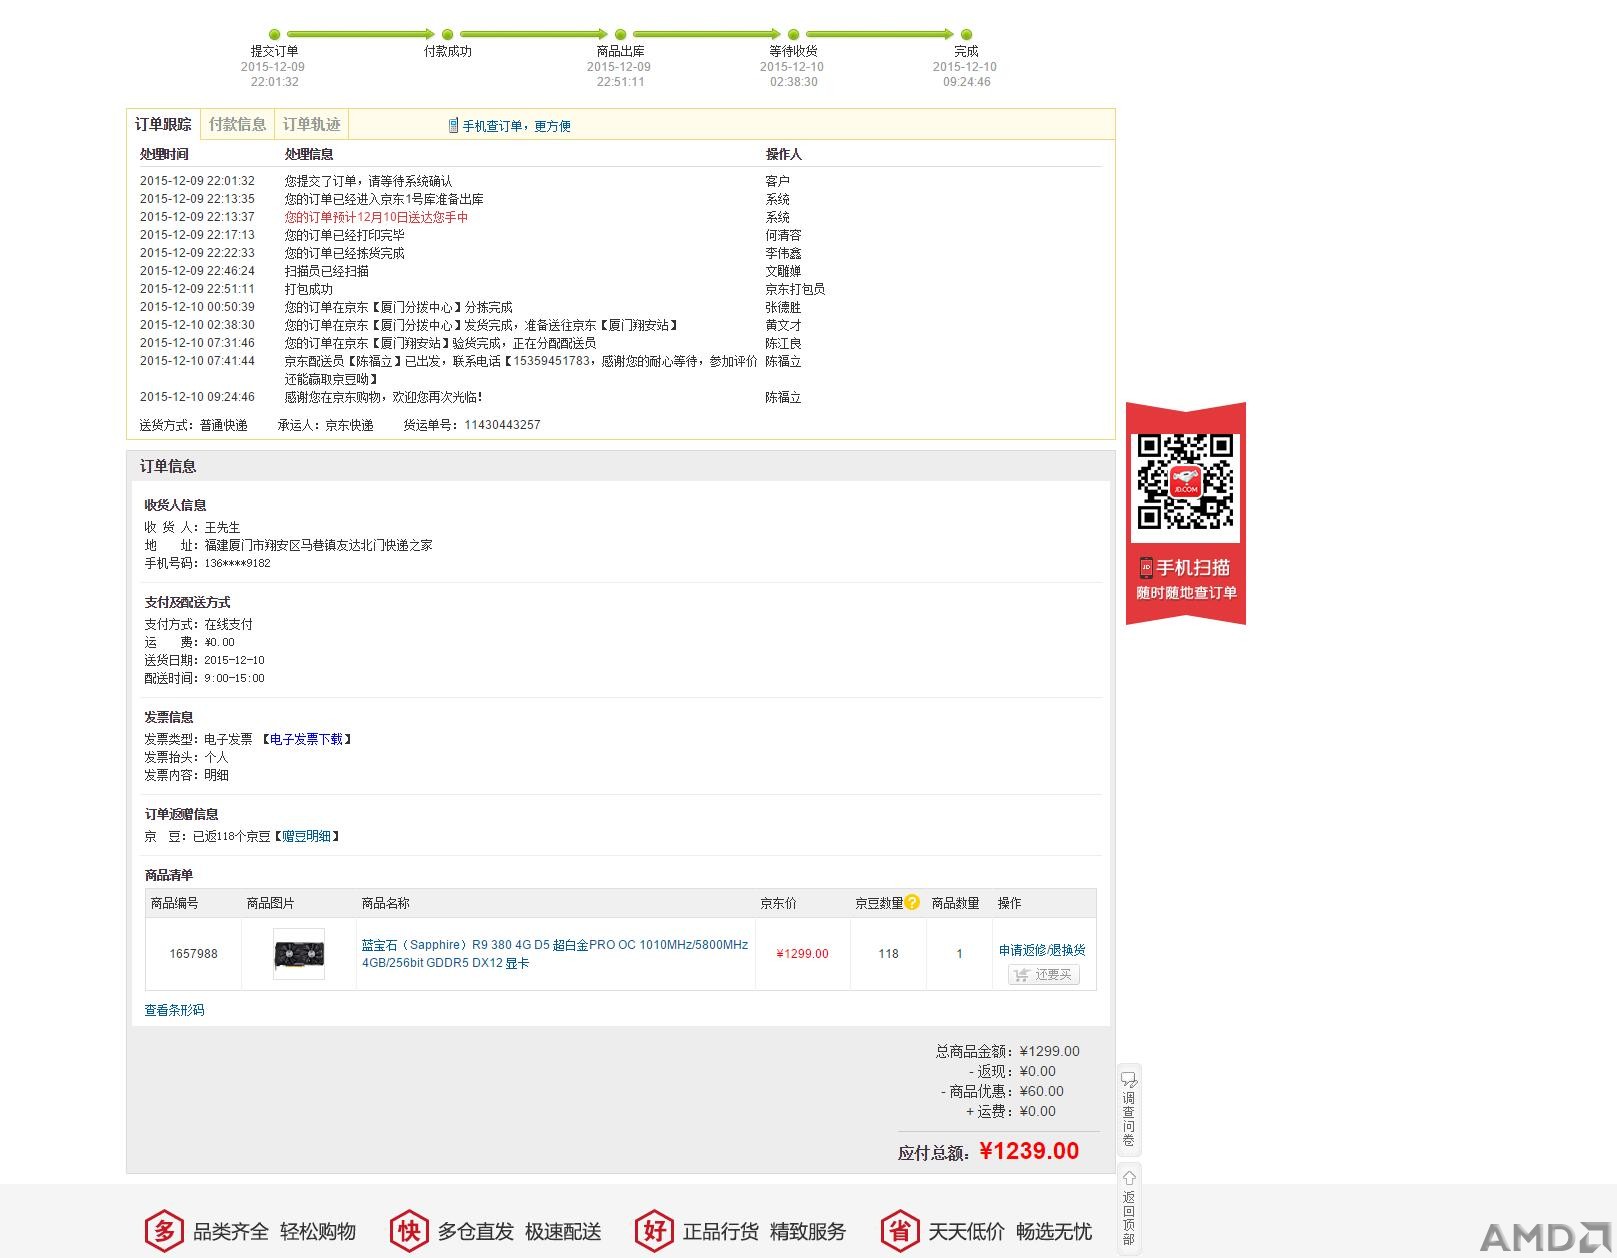Click the phone icon beside 手机查订单
This screenshot has width=1617, height=1258.
tap(453, 125)
